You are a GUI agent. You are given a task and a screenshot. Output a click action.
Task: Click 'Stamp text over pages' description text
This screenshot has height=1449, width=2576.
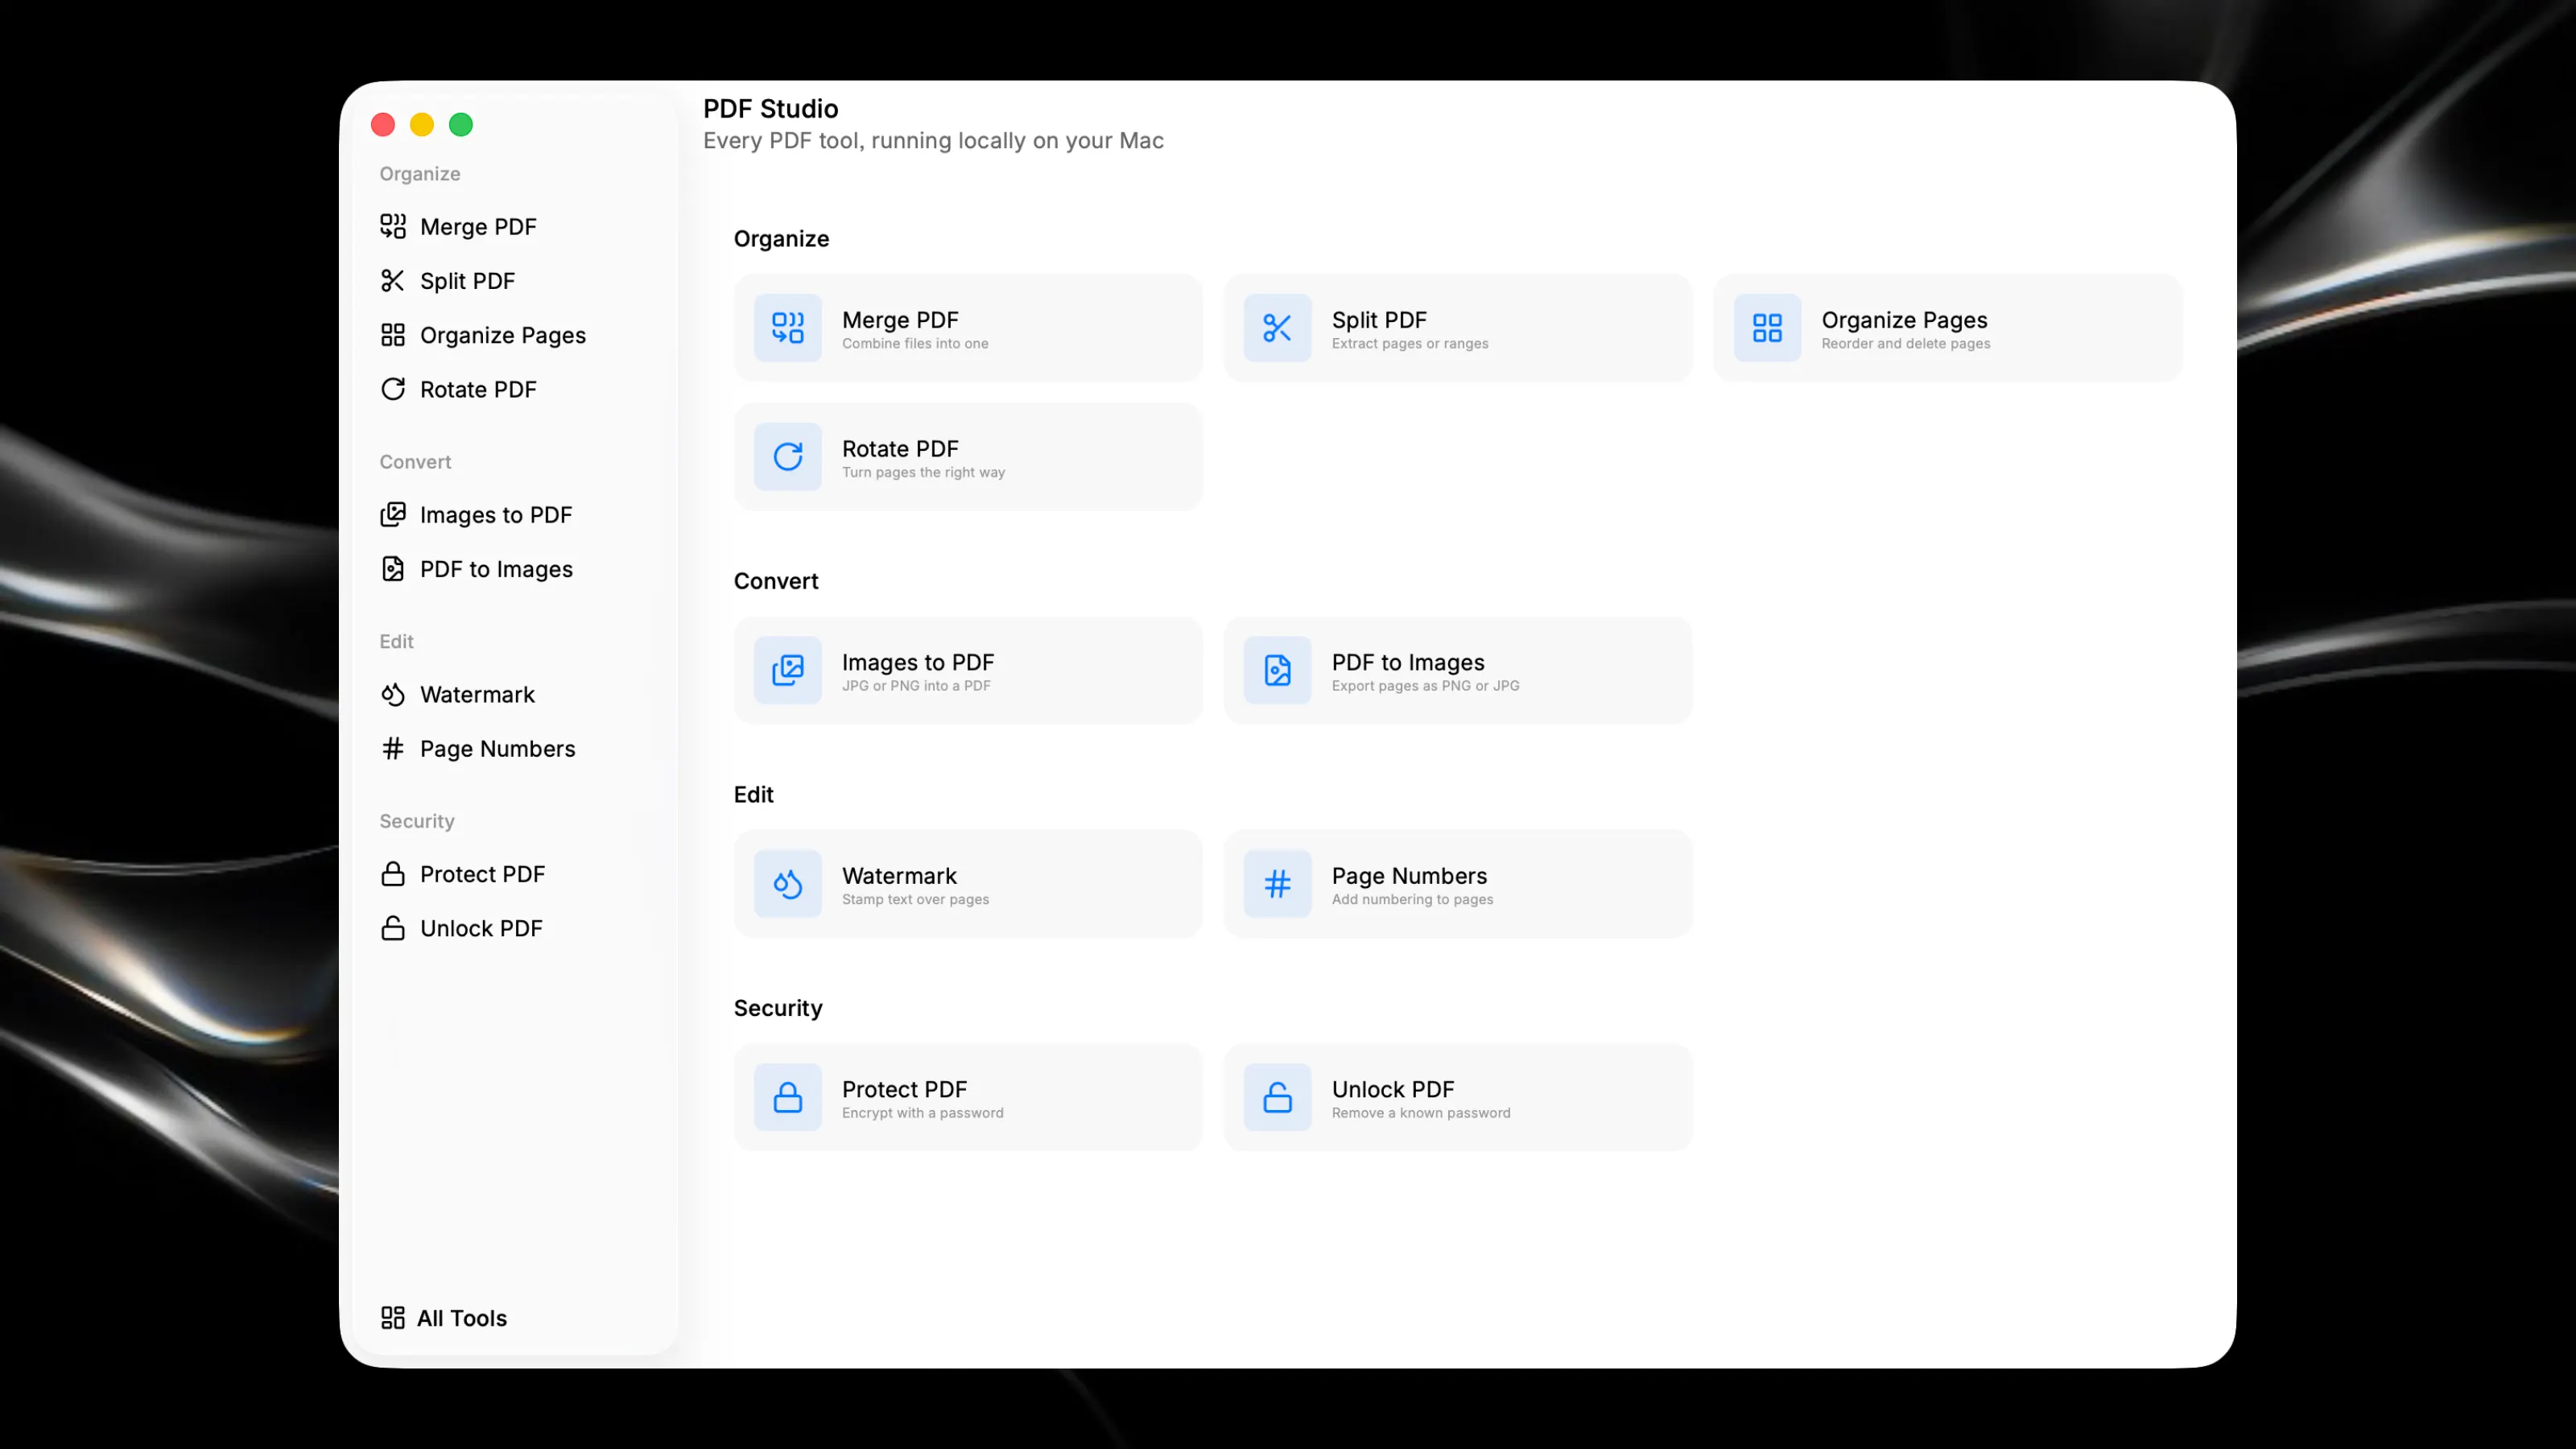(915, 899)
